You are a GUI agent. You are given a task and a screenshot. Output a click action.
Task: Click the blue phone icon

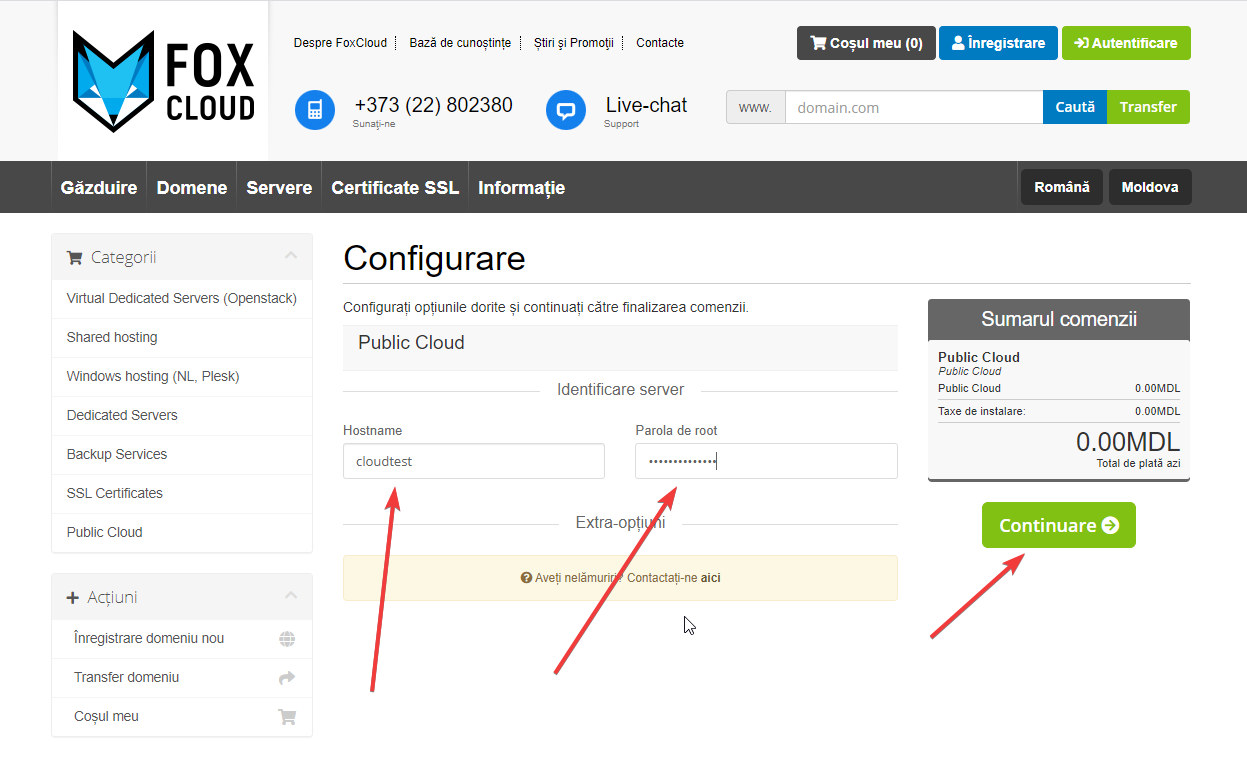tap(315, 109)
